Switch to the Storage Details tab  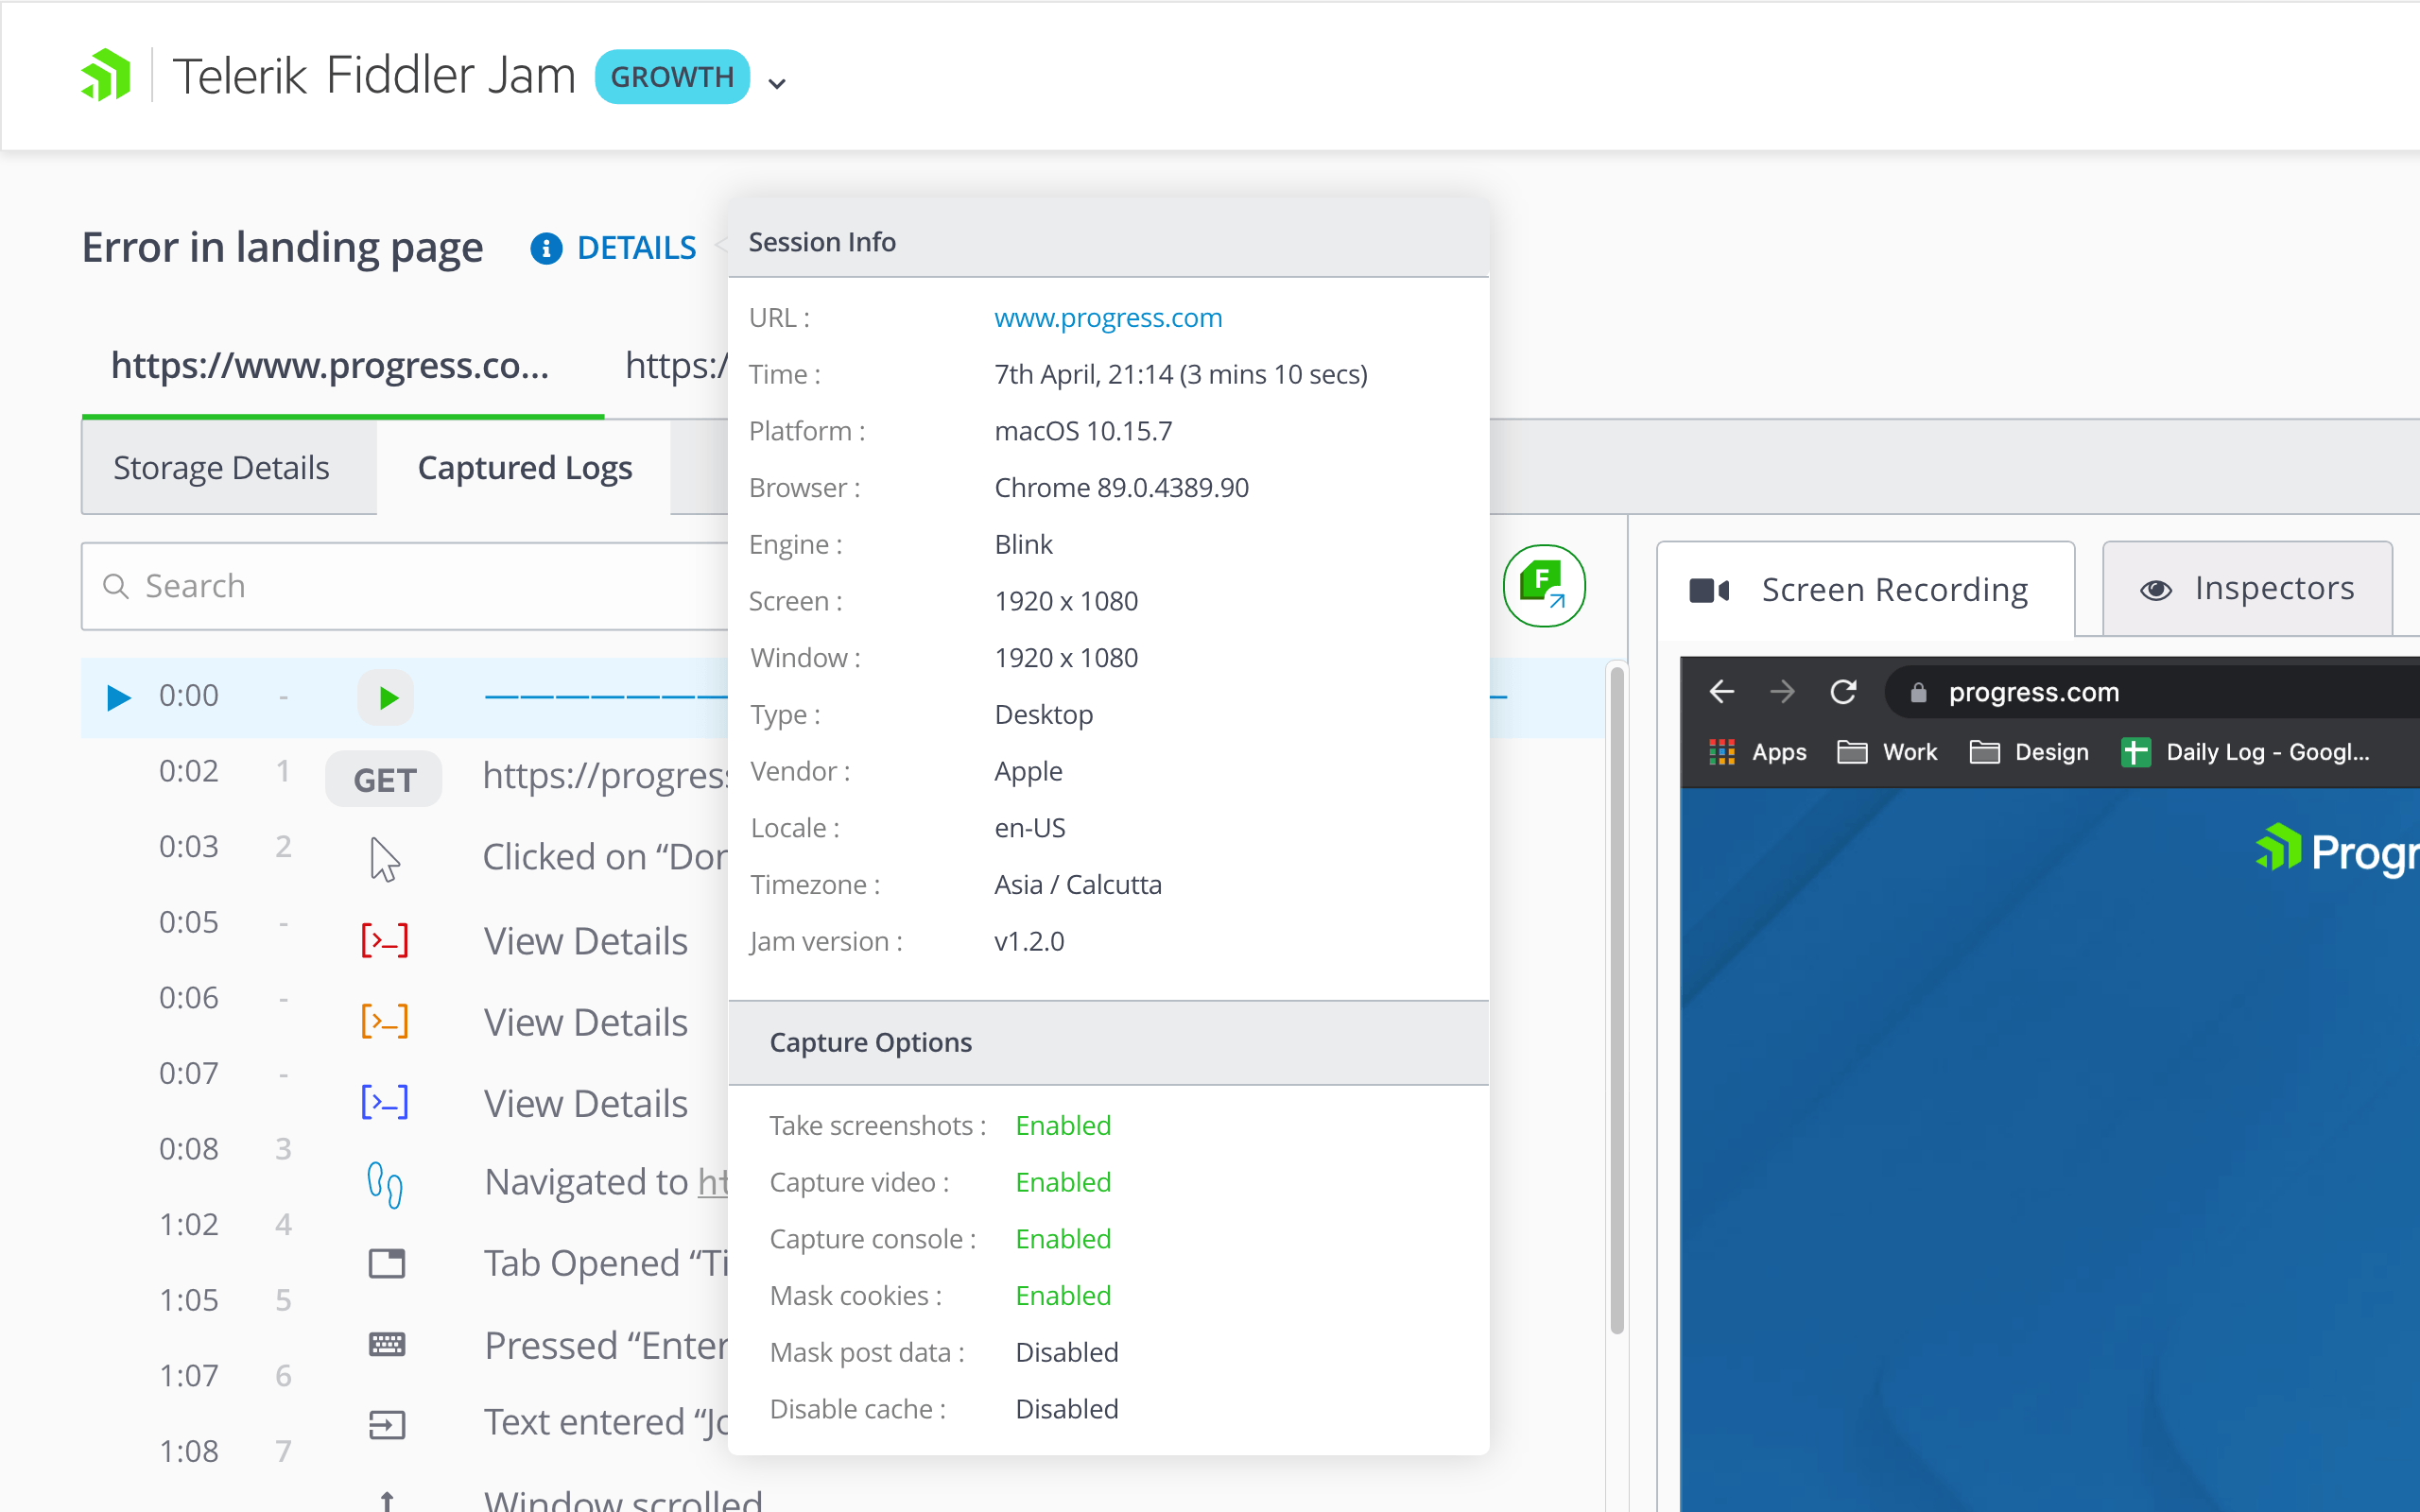pos(221,468)
